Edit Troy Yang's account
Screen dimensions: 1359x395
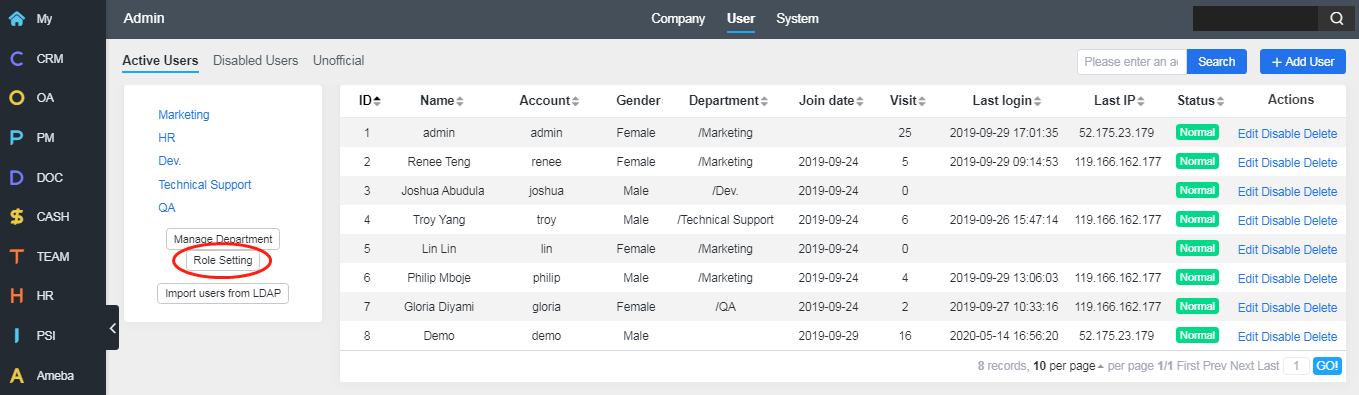1248,220
